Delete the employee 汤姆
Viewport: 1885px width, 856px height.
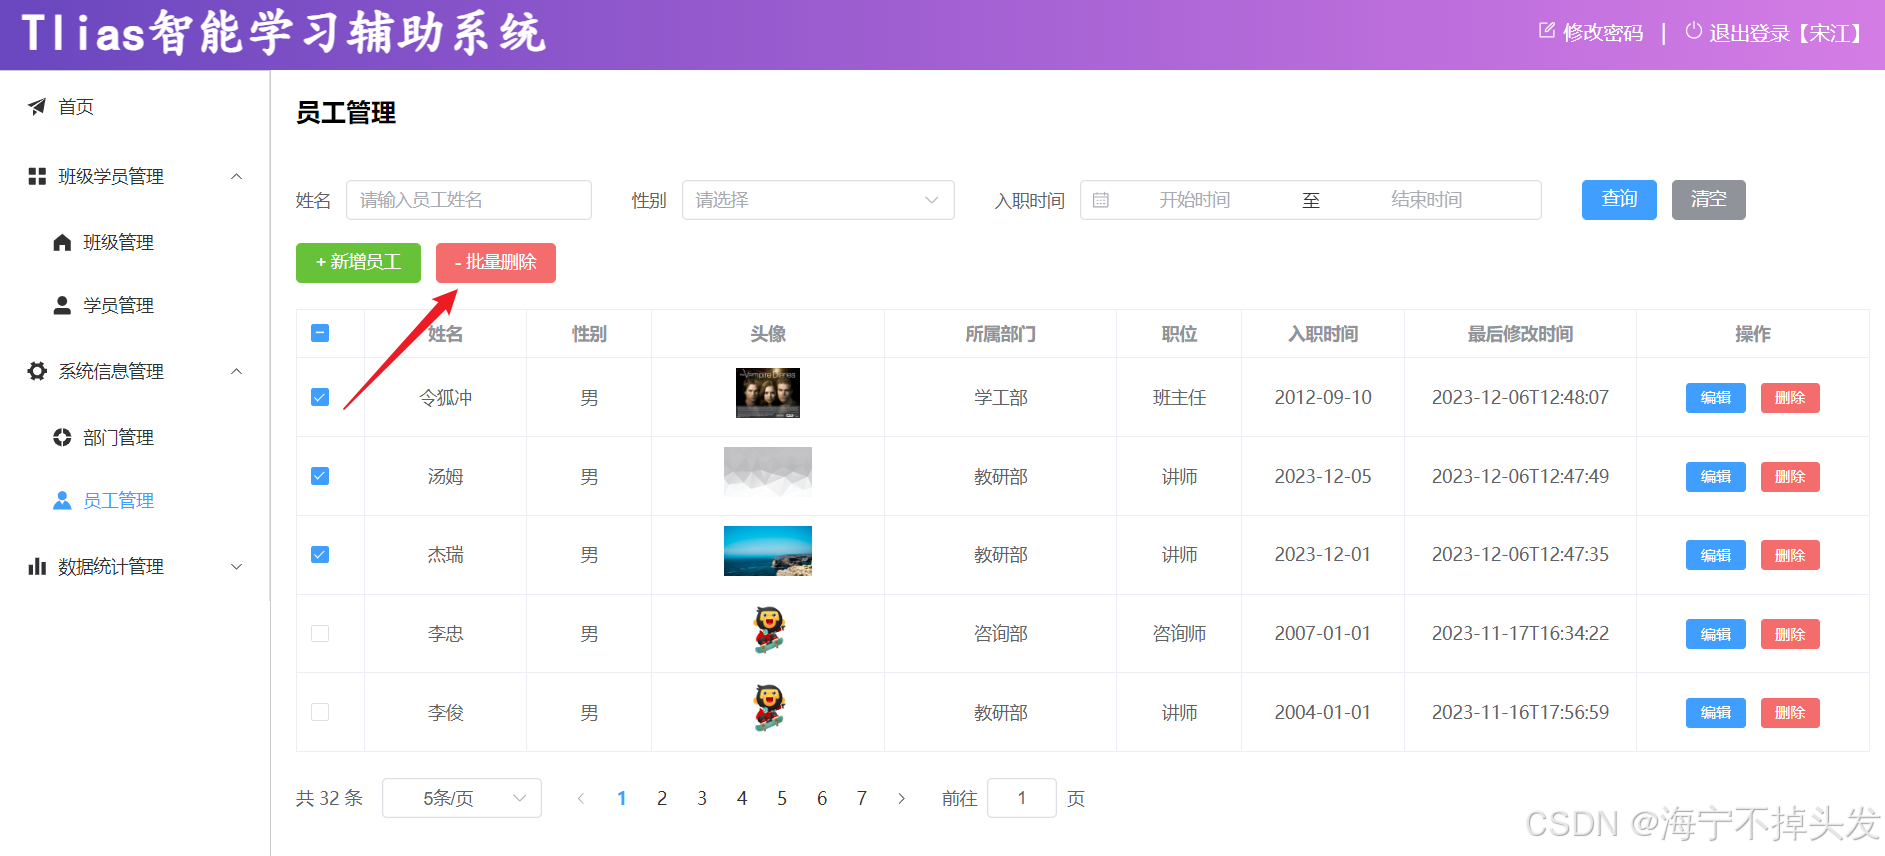1790,477
